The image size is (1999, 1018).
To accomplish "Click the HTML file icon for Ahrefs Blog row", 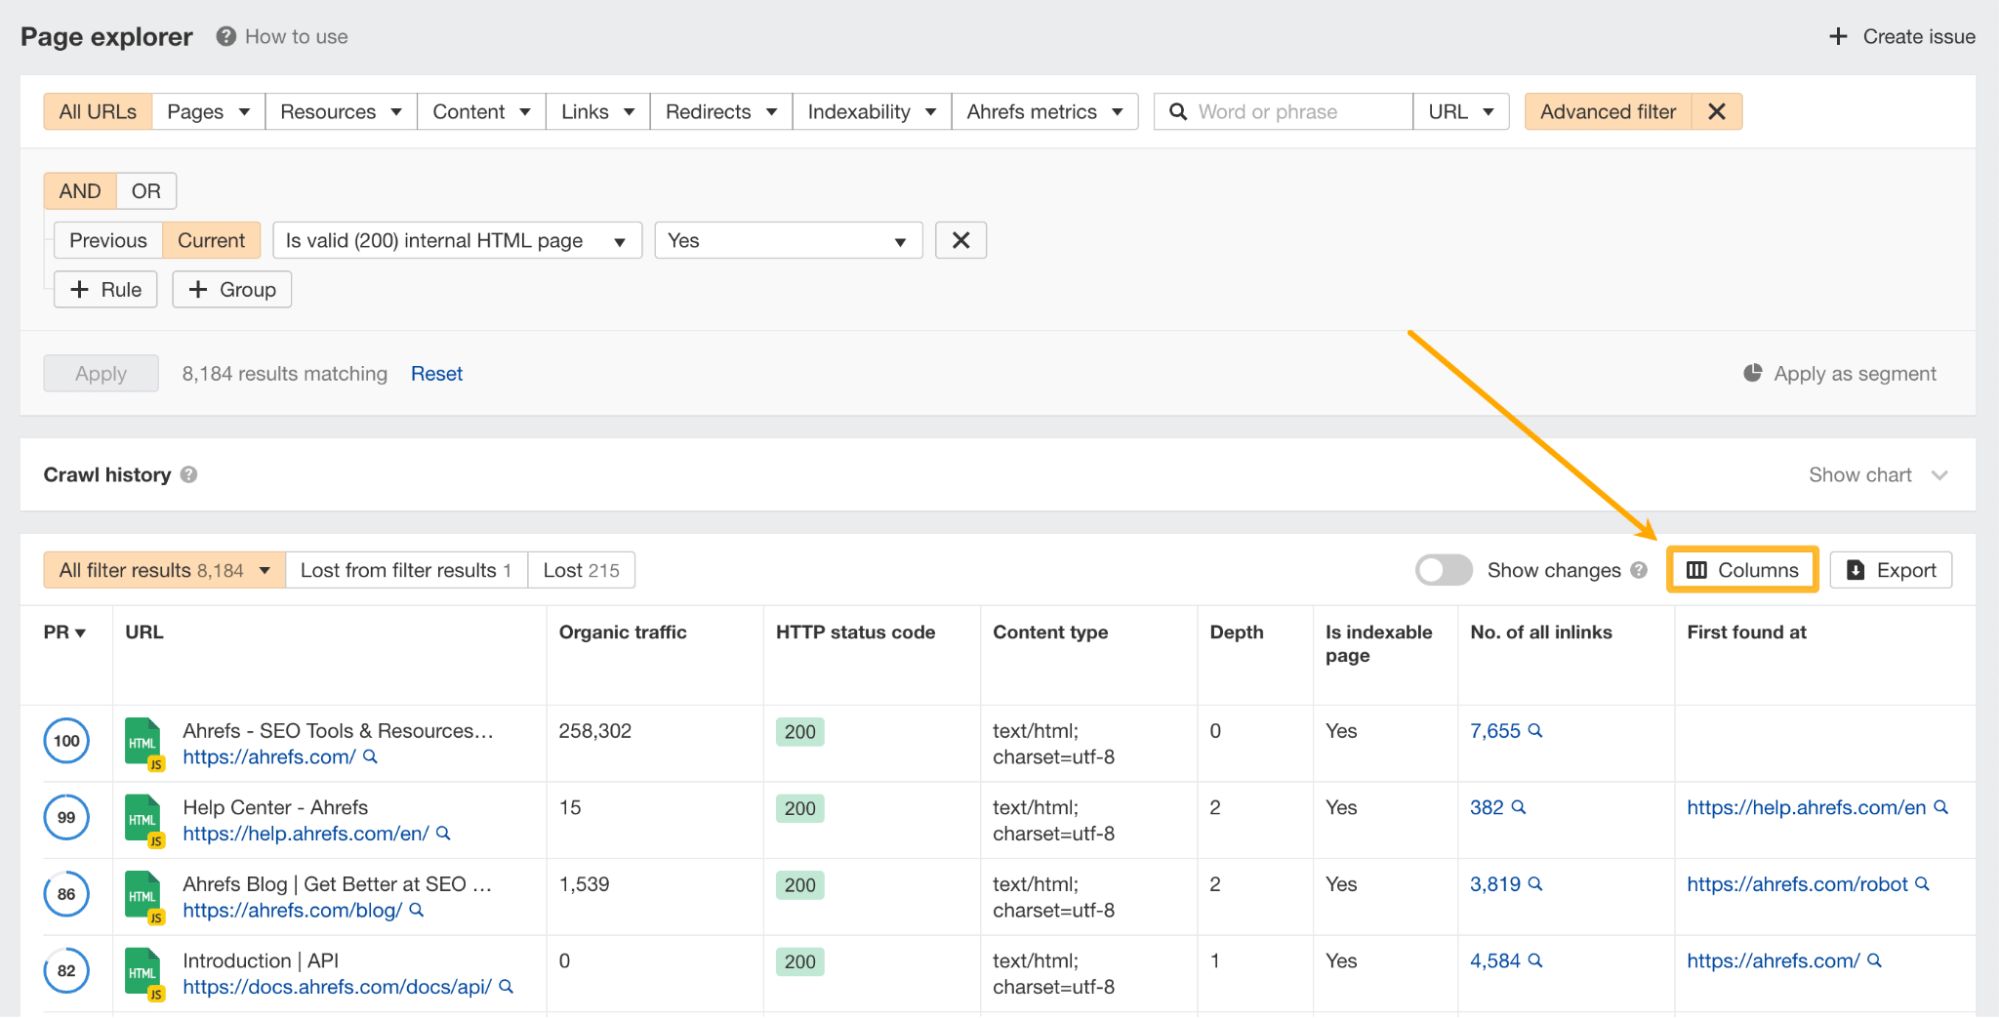I will pos(143,897).
